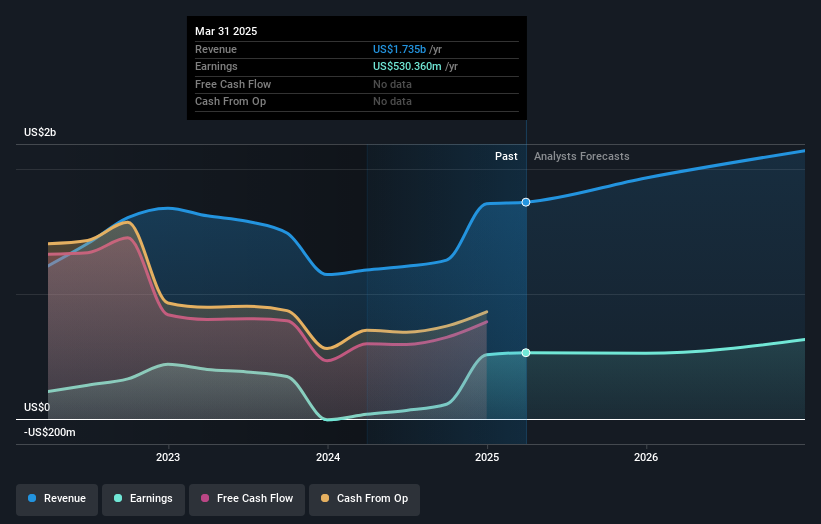Click the tooltip Free Cash Flow row label
821x524 pixels.
[x=233, y=84]
